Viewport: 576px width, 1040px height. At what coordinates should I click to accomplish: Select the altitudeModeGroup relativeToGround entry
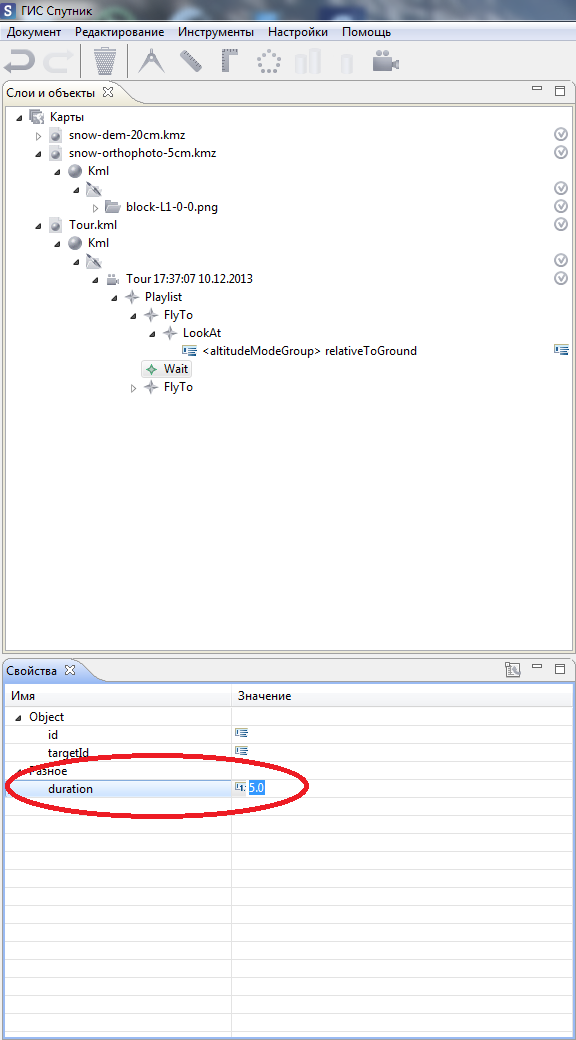point(309,351)
